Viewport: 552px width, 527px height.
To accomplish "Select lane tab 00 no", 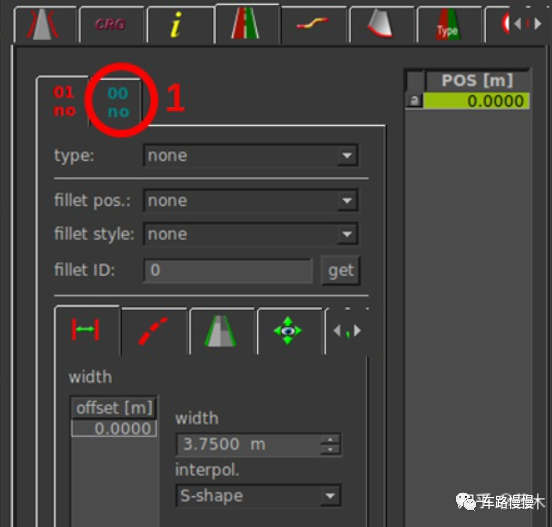I will pos(118,102).
